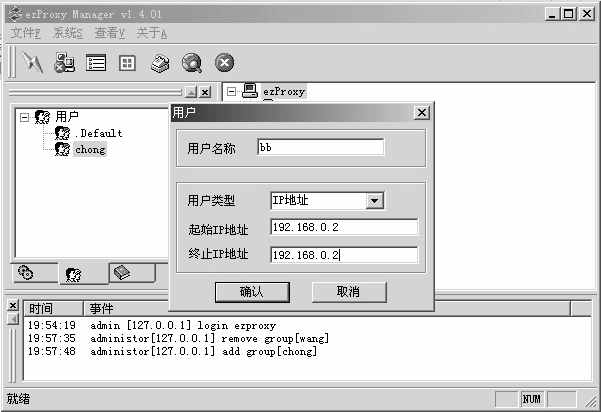Select log row remove group[wang]
This screenshot has height=412, width=601.
click(178, 338)
